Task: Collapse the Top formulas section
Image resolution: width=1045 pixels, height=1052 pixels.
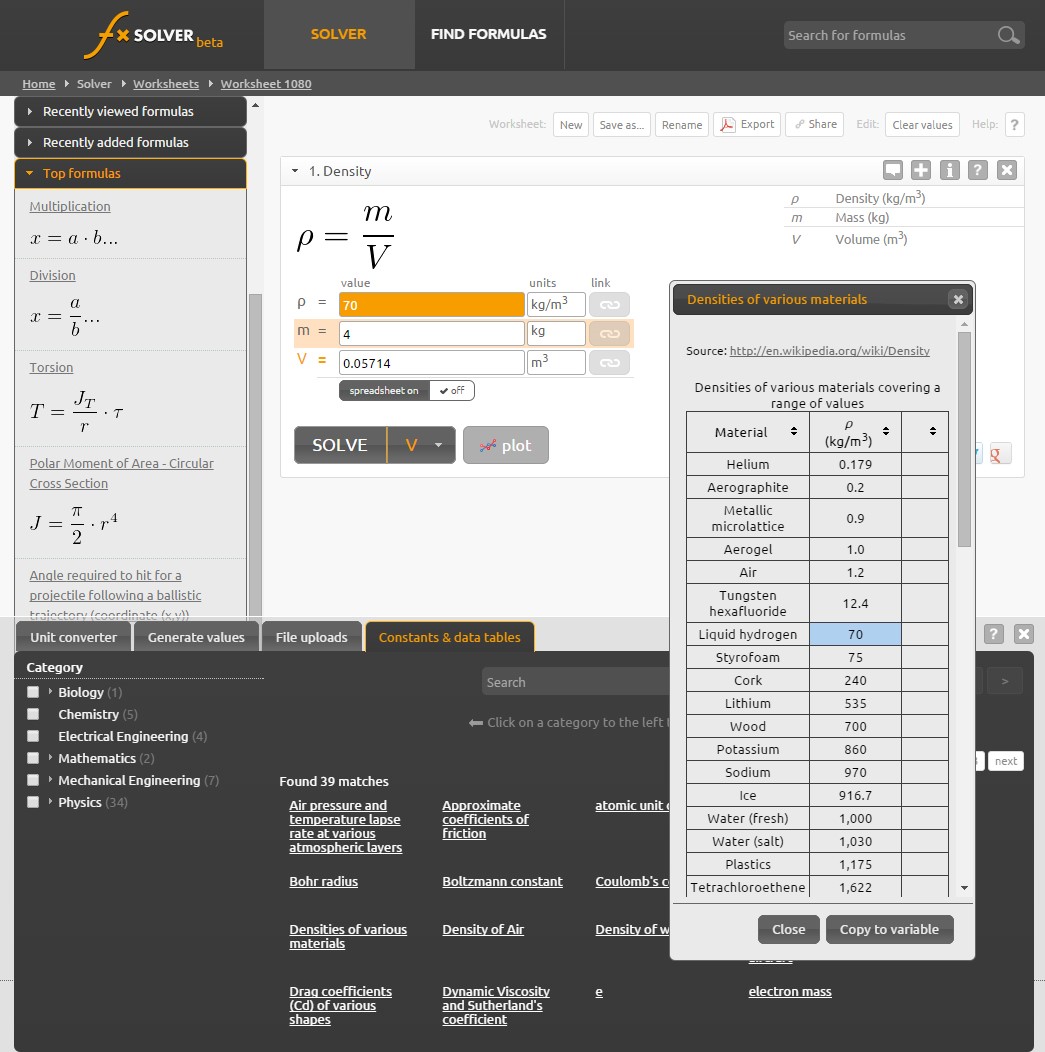Action: (x=130, y=174)
